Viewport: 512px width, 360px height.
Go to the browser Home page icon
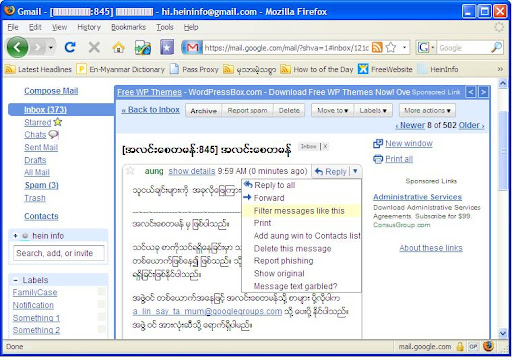(118, 48)
